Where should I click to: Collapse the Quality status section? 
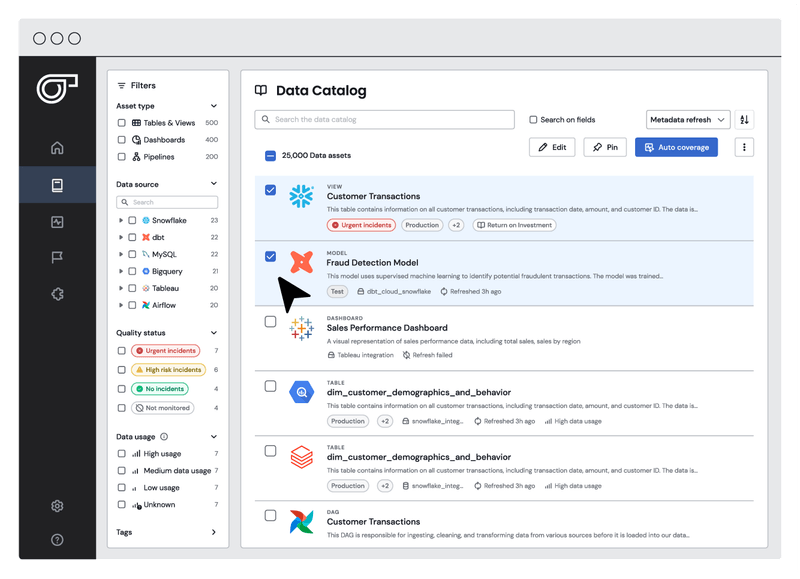pos(214,333)
